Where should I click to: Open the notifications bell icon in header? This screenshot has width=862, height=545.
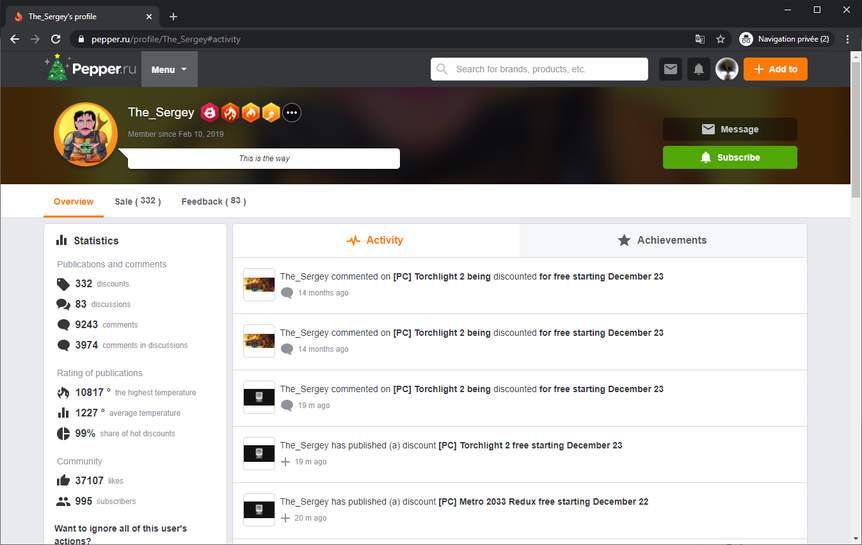pos(698,69)
